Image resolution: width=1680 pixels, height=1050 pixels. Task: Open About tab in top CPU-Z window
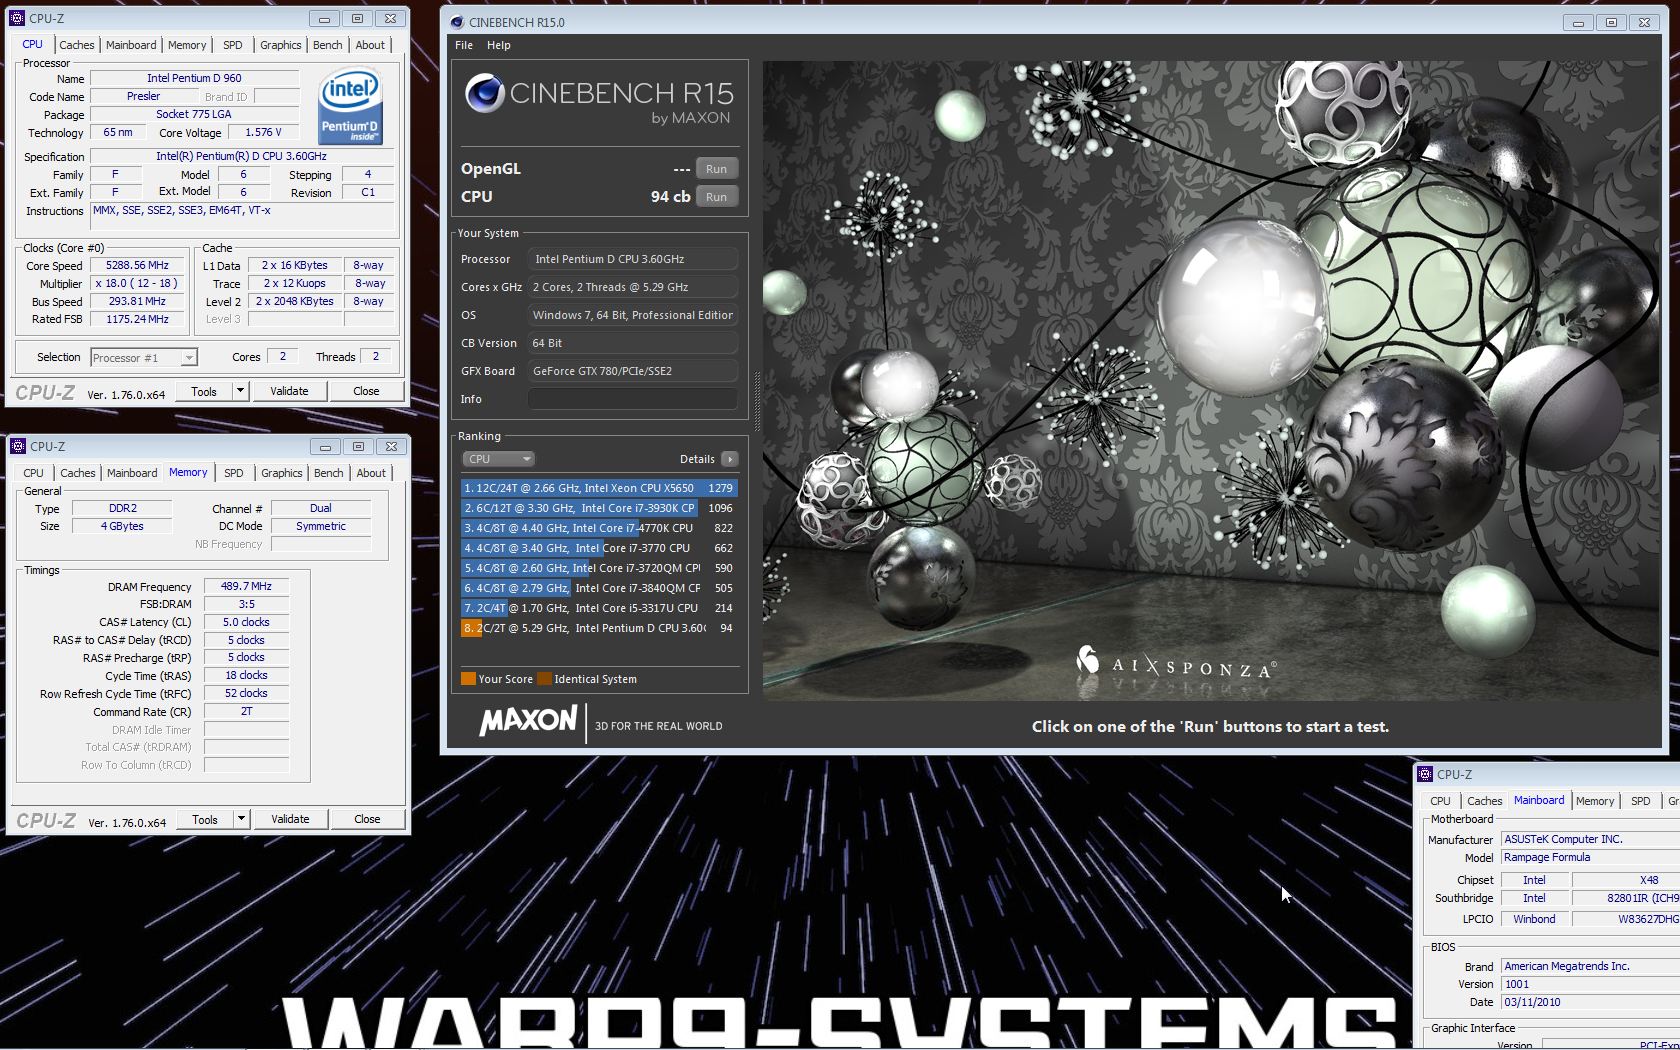coord(370,45)
